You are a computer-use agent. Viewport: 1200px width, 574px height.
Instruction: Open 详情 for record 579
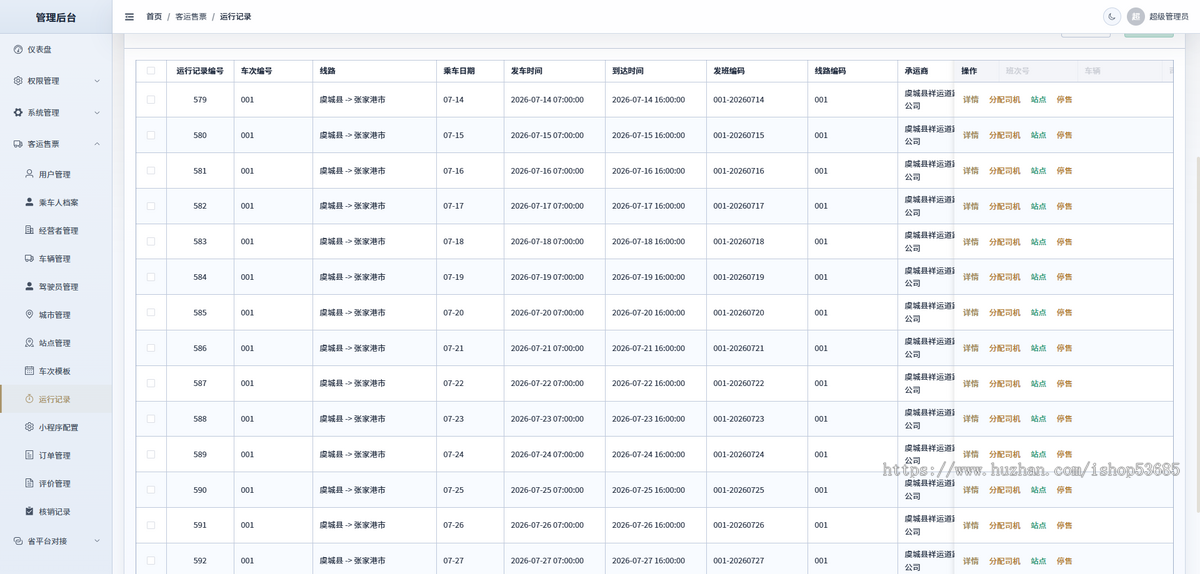point(971,100)
